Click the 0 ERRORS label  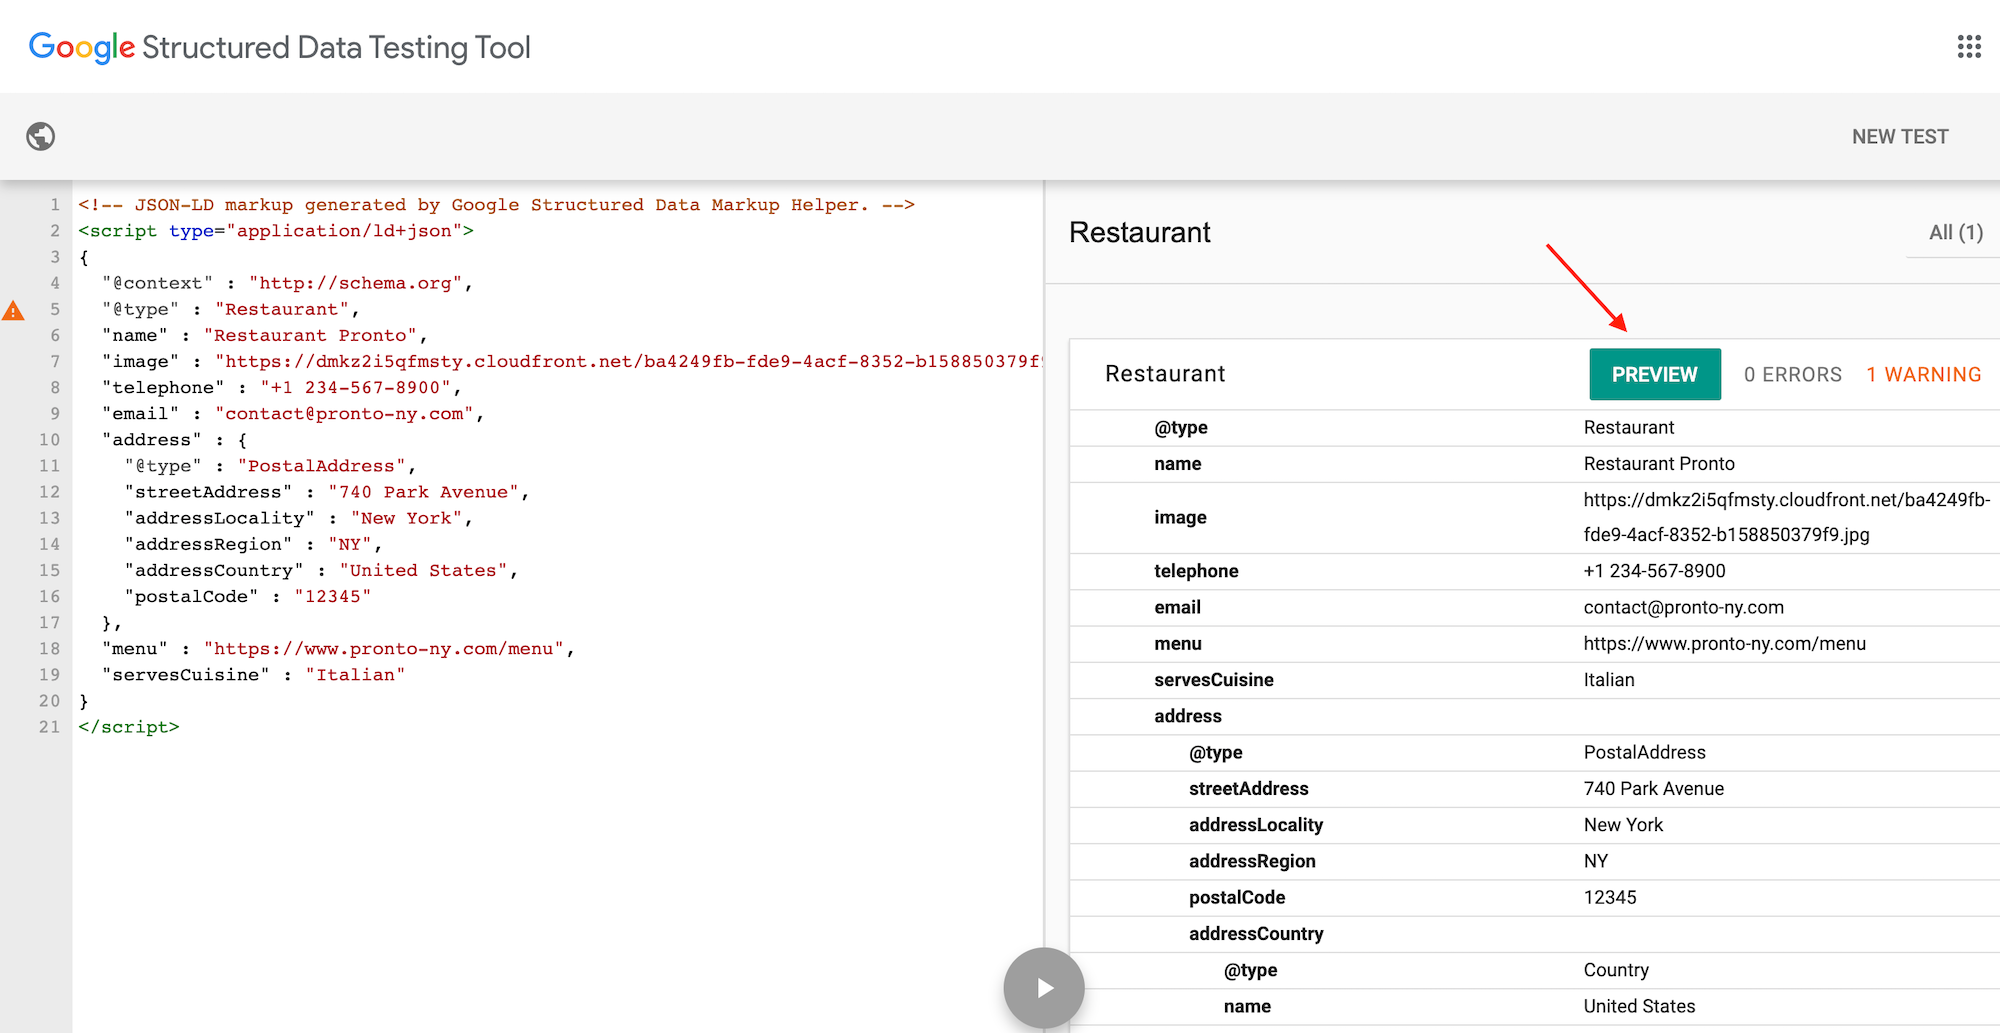point(1792,374)
